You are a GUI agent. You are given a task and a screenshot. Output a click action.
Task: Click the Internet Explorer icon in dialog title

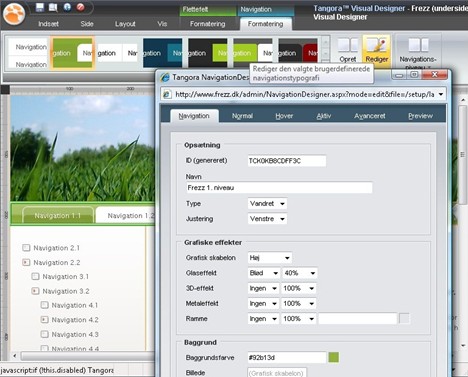coord(165,77)
